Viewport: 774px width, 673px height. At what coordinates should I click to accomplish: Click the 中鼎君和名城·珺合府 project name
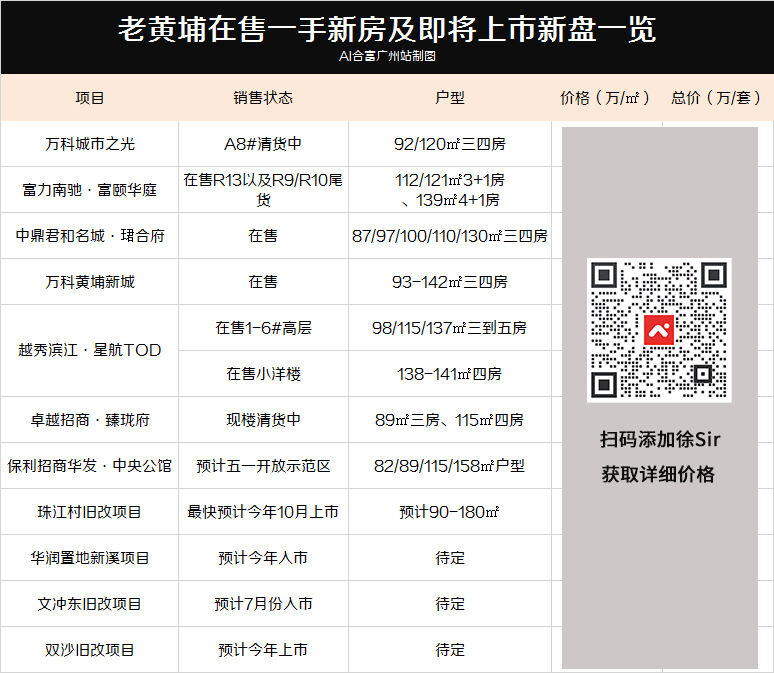pyautogui.click(x=90, y=236)
